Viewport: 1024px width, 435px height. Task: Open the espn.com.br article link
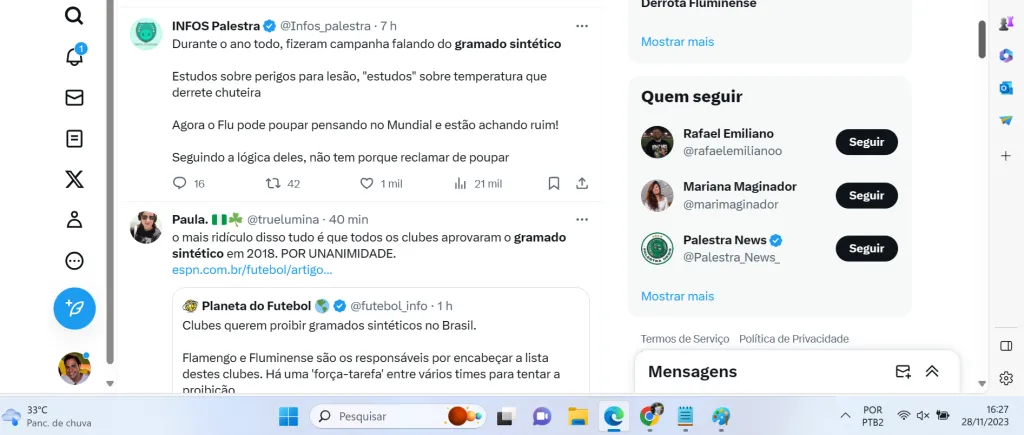(252, 270)
